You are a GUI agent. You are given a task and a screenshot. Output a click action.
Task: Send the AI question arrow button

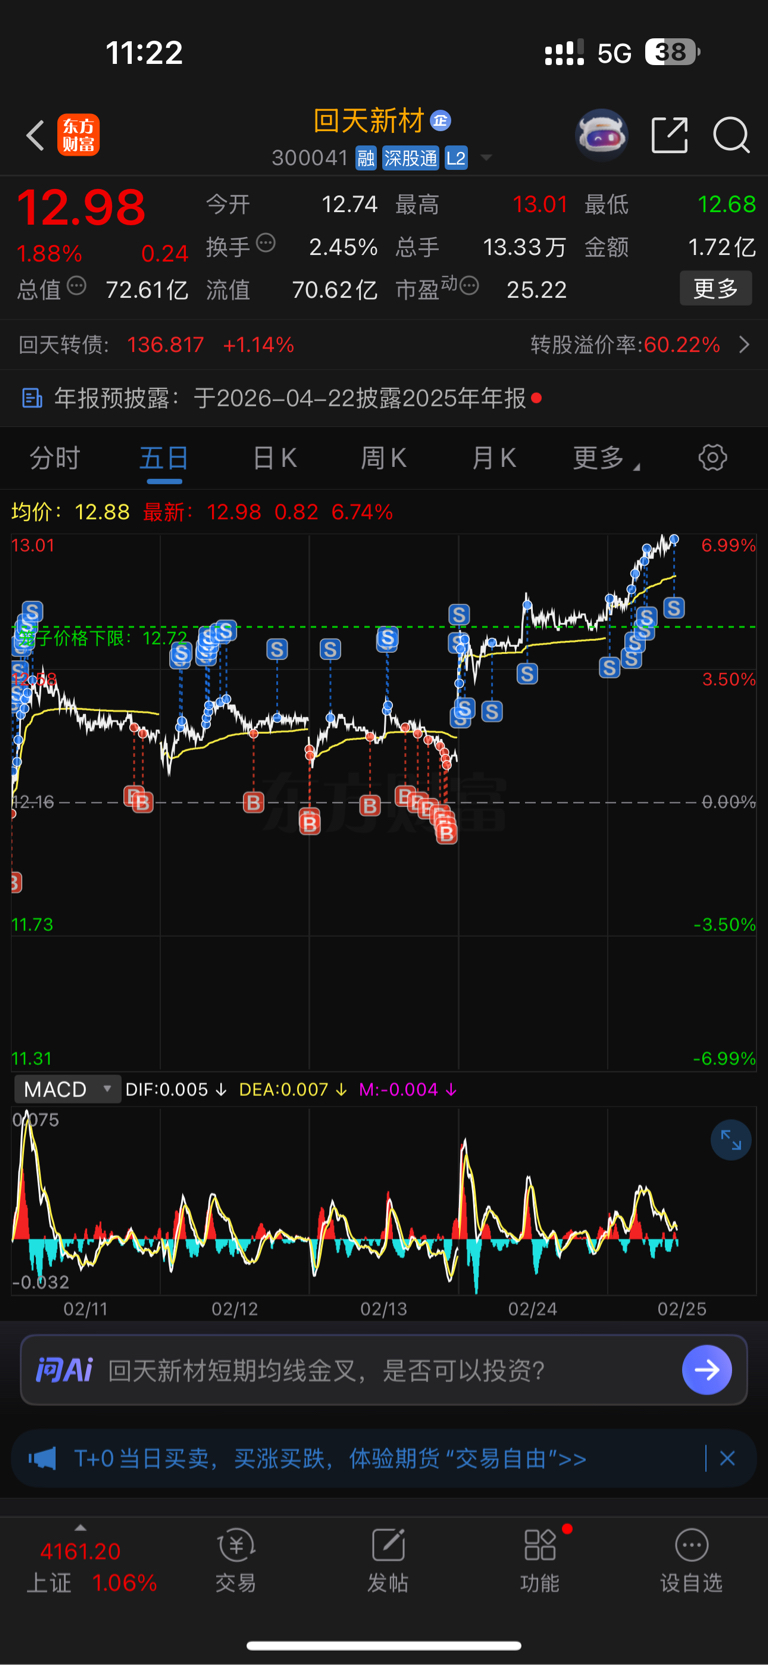tap(707, 1370)
